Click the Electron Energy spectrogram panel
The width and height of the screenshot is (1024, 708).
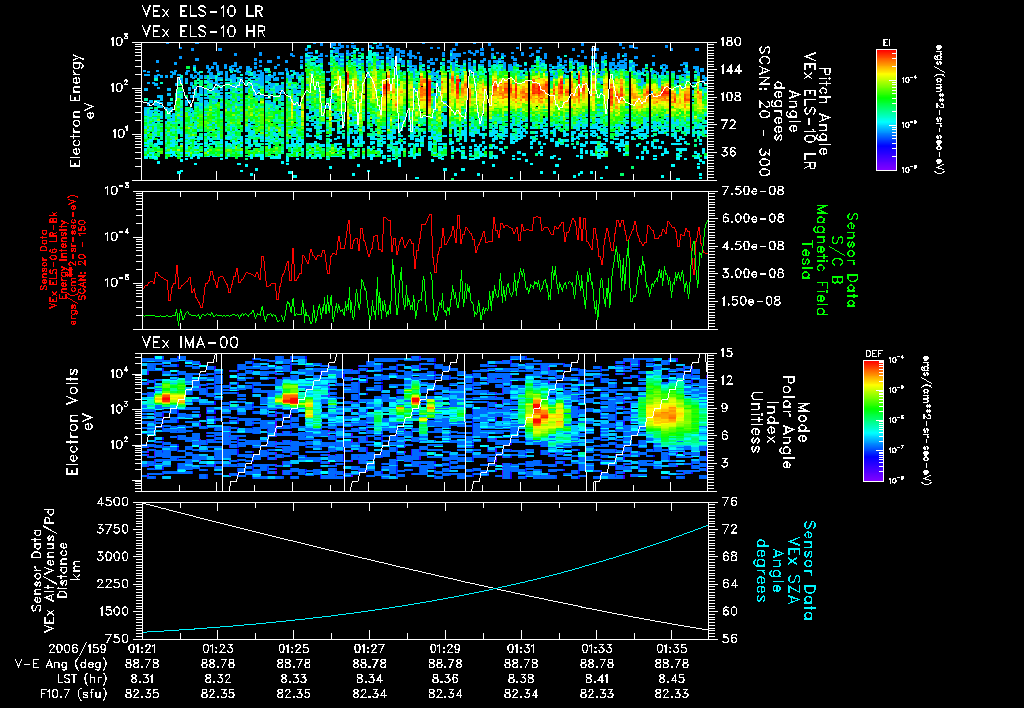coord(425,111)
